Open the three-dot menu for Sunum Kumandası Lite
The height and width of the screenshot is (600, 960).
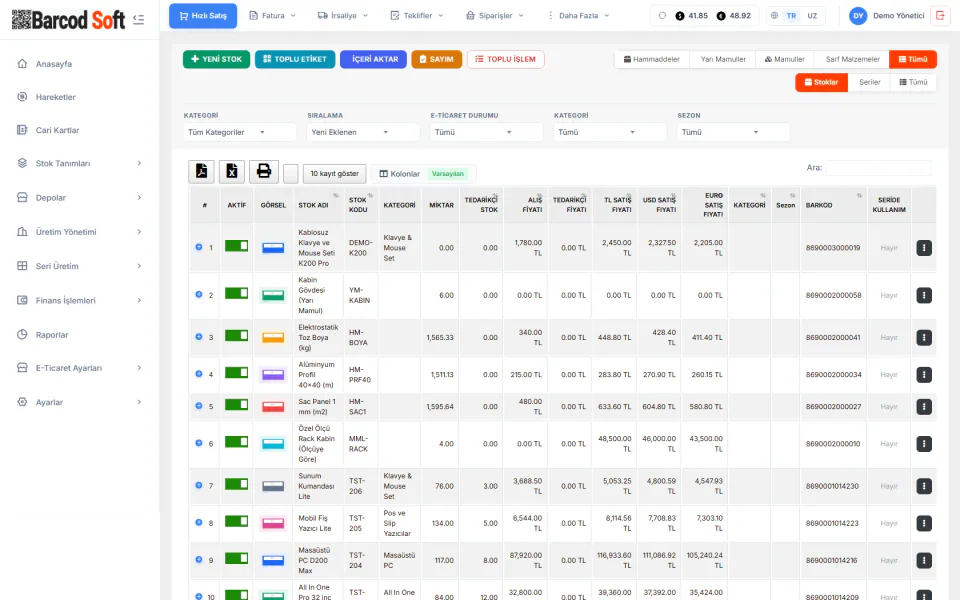(924, 486)
